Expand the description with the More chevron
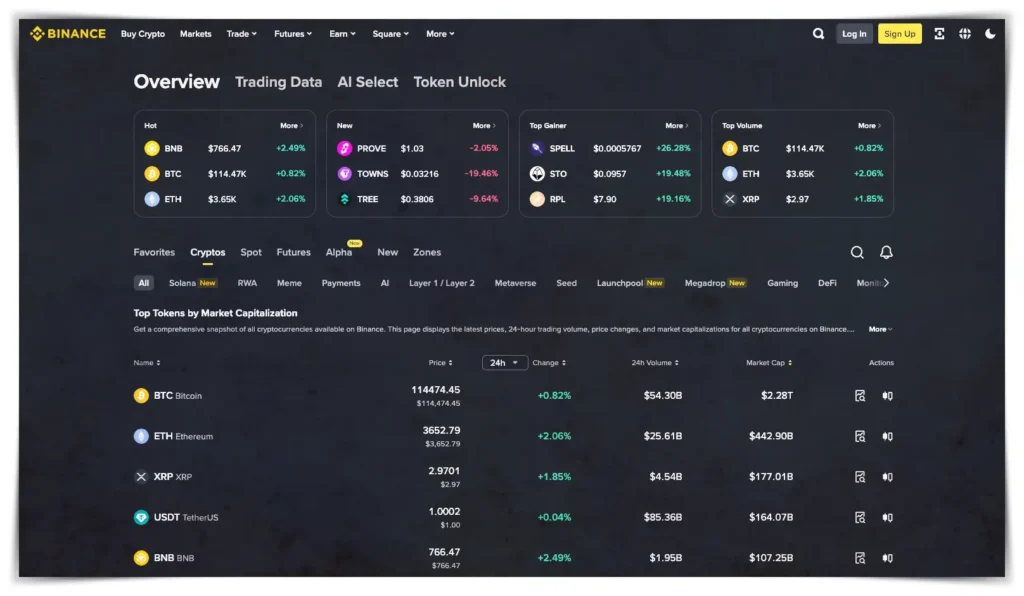The width and height of the screenshot is (1024, 596). point(880,329)
